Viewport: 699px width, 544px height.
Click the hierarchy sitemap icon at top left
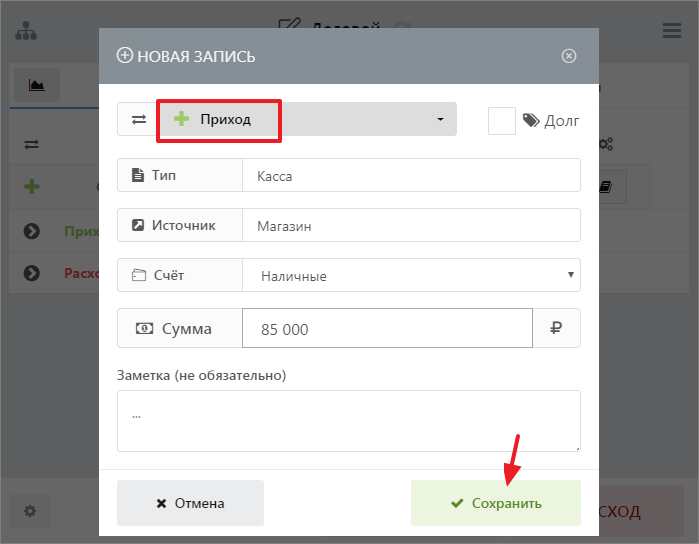(26, 30)
